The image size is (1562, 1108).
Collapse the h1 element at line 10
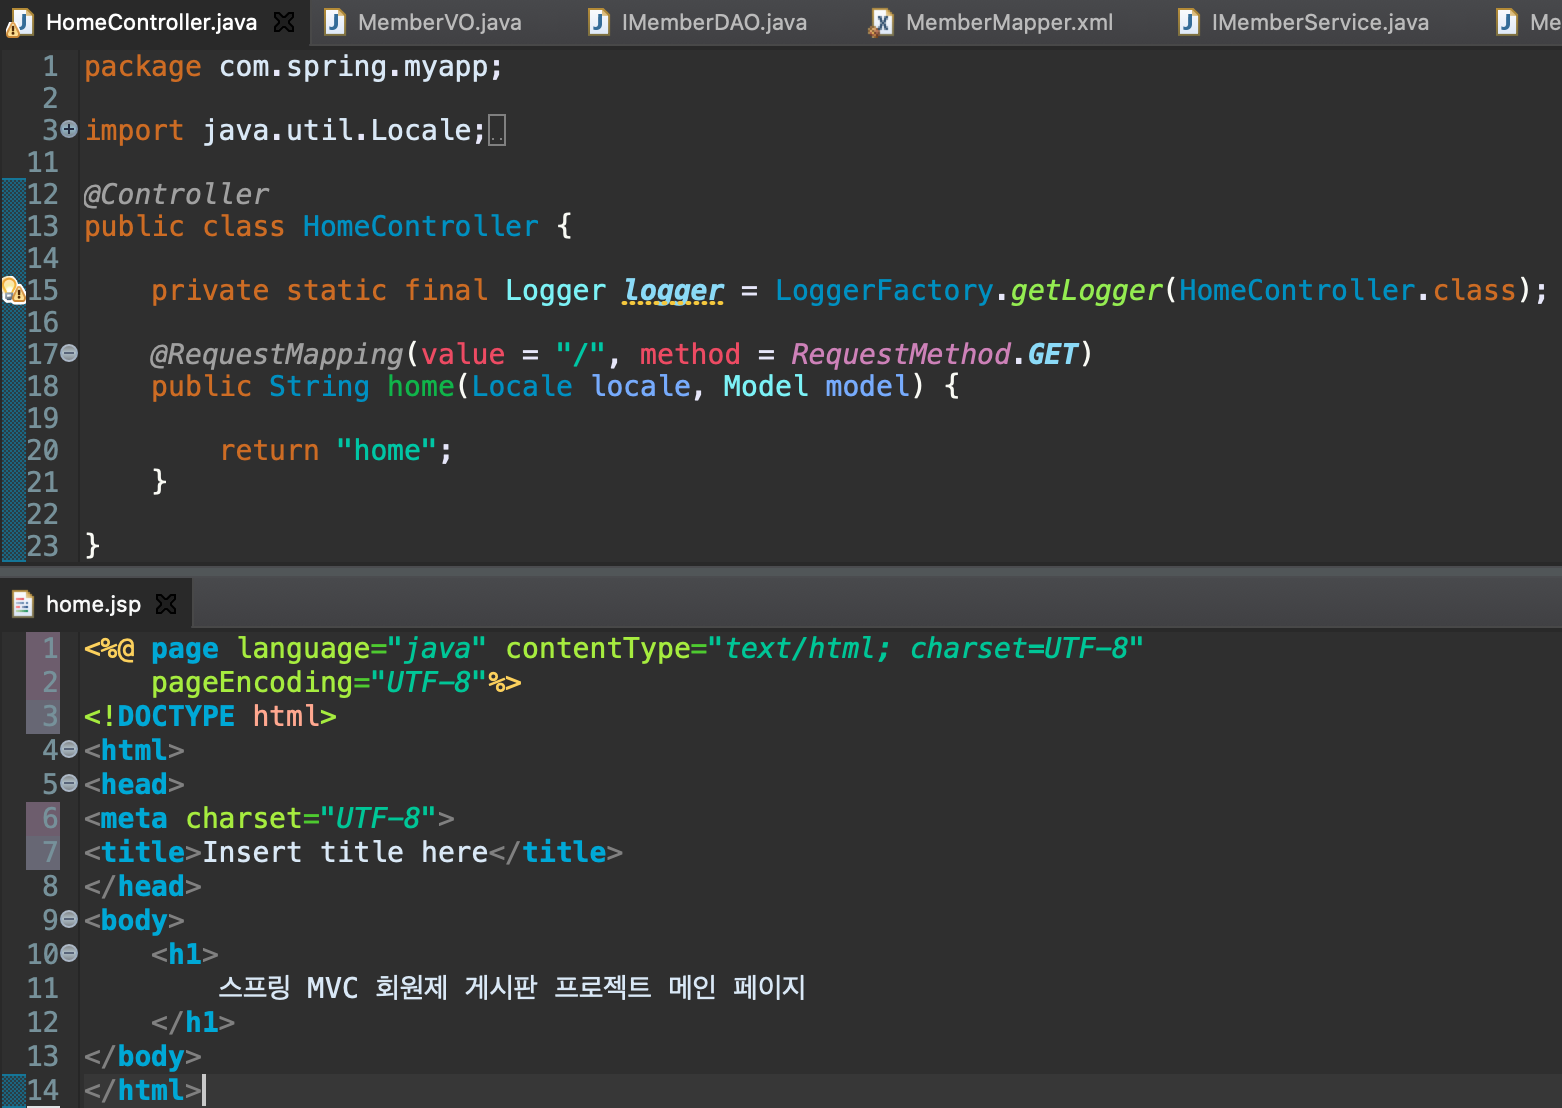pyautogui.click(x=68, y=954)
